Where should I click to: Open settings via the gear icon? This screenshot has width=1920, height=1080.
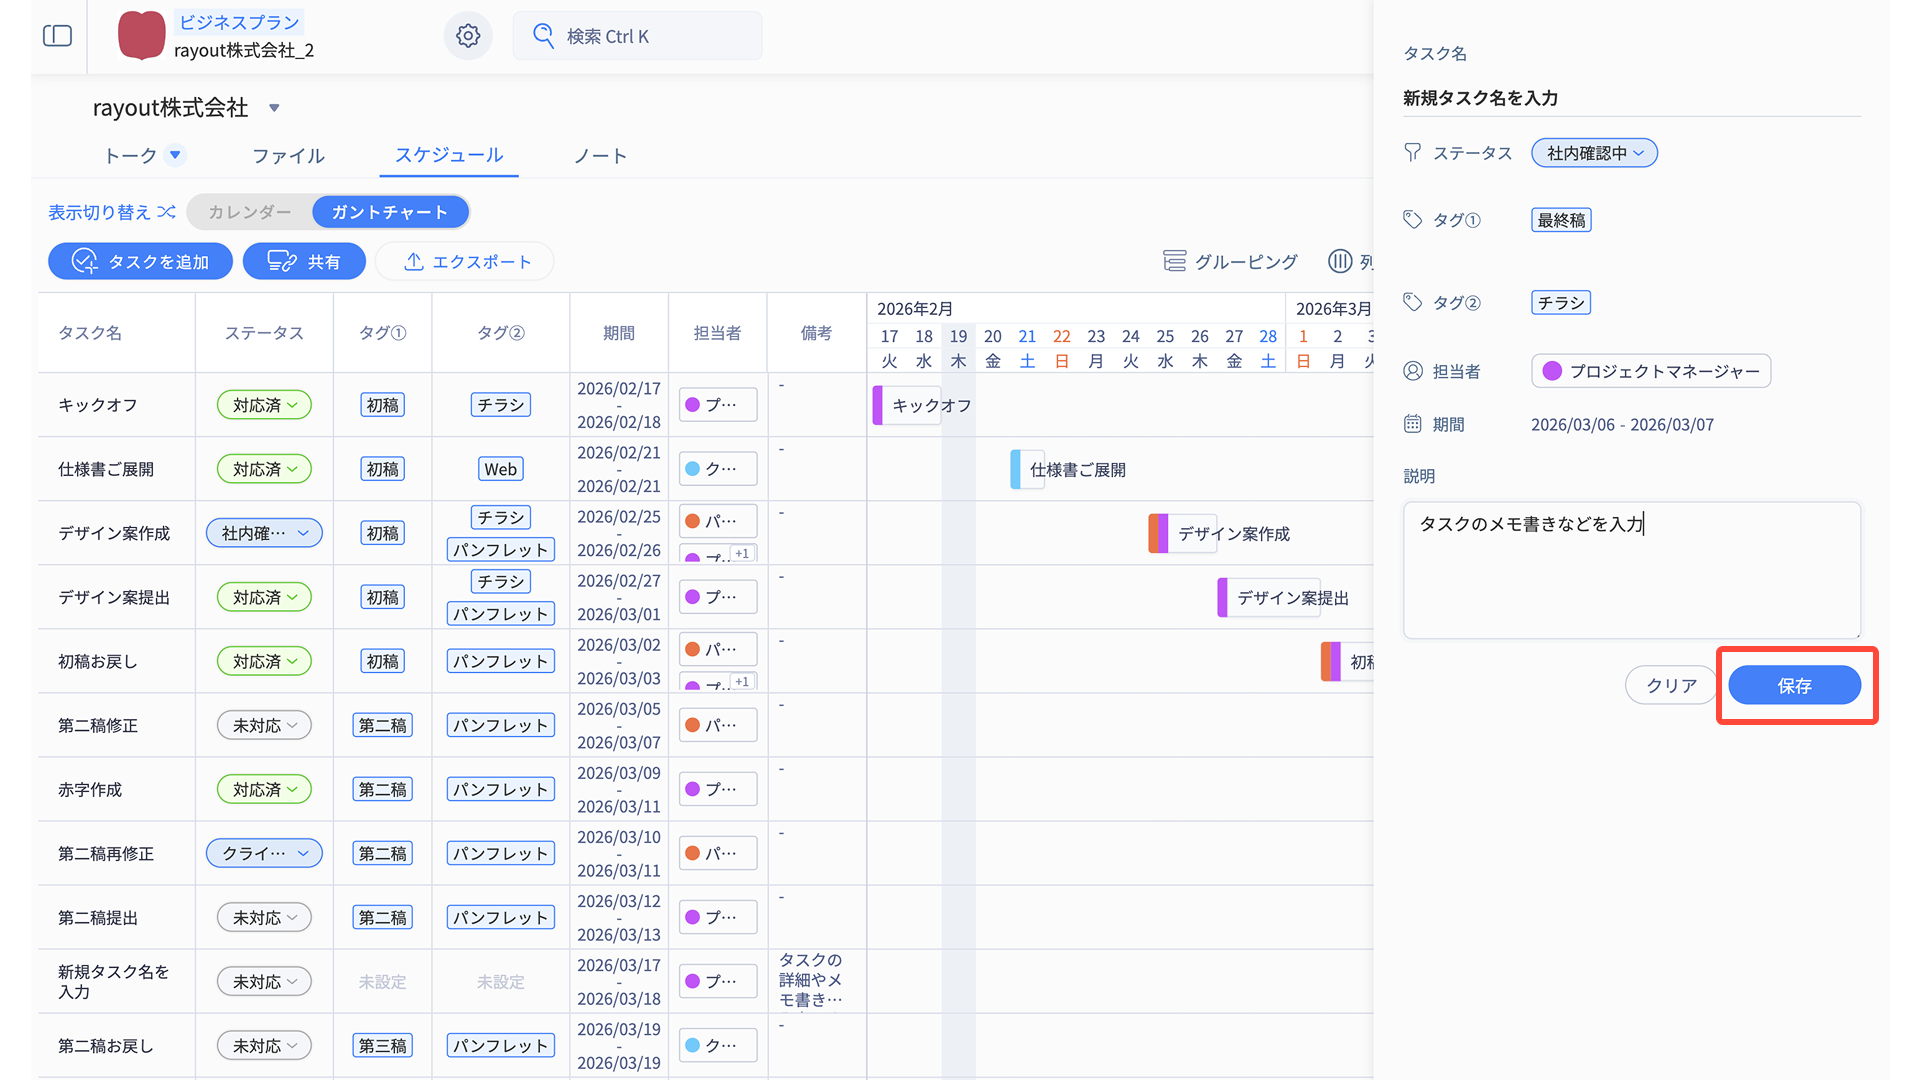click(468, 36)
